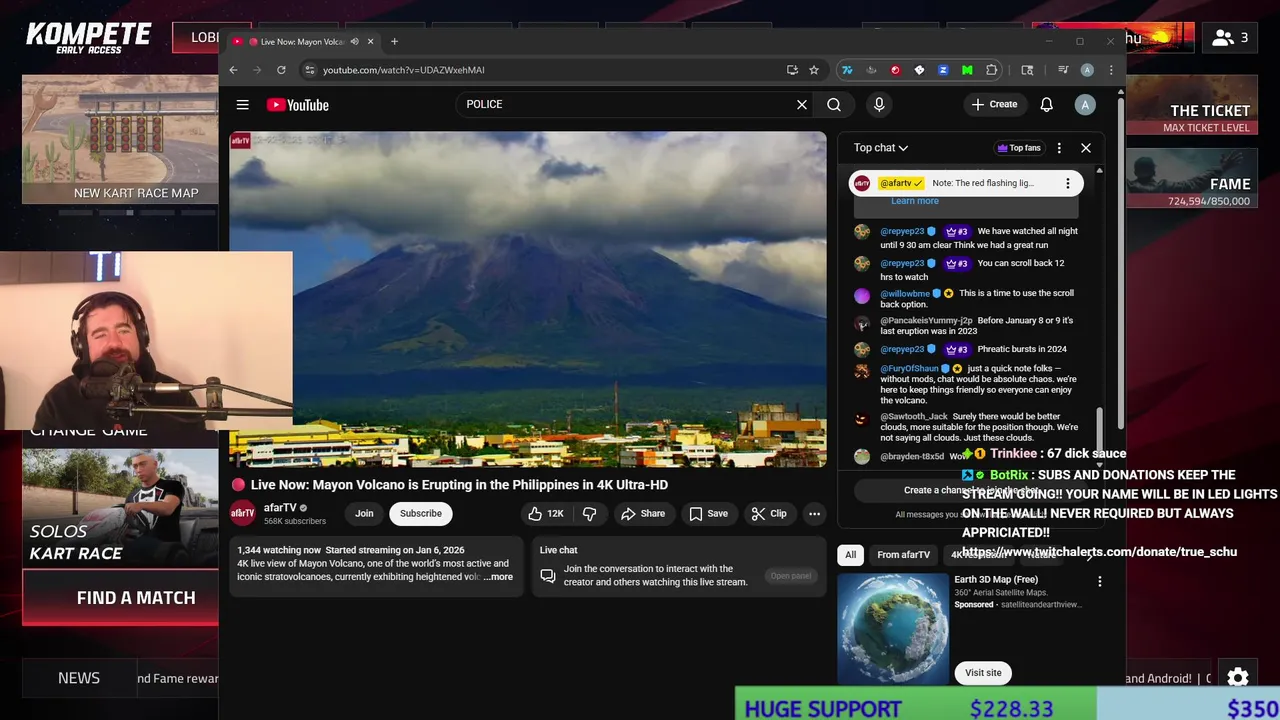Open options for Earth 3D Map ad

1099,581
